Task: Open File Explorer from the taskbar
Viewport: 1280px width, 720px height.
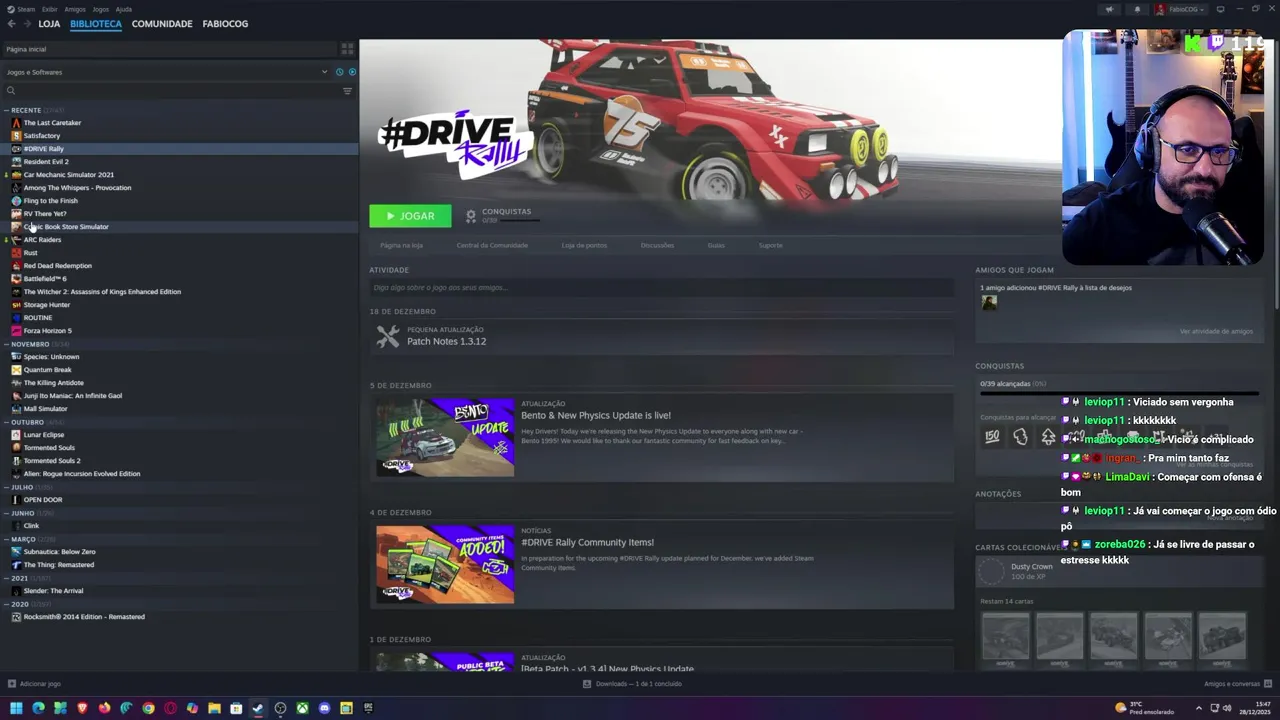Action: (x=214, y=708)
